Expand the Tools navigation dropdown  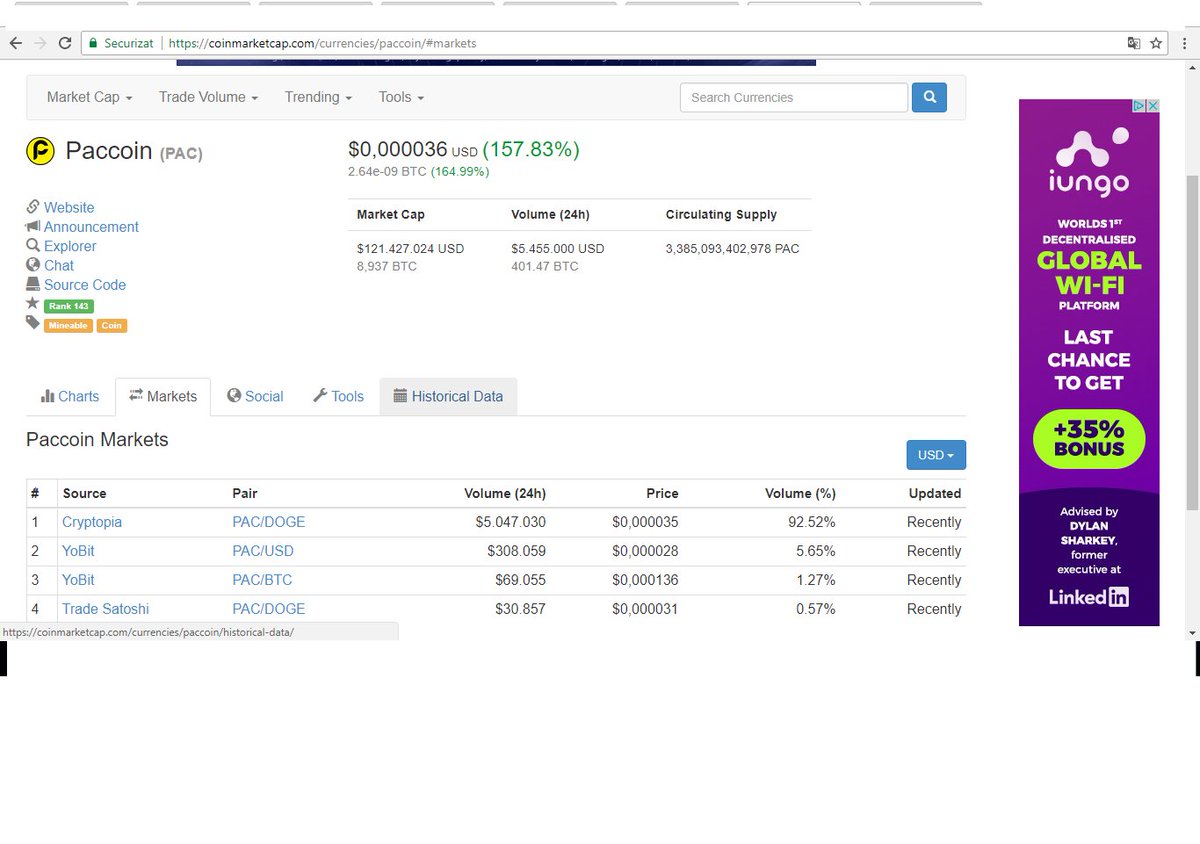pyautogui.click(x=401, y=97)
